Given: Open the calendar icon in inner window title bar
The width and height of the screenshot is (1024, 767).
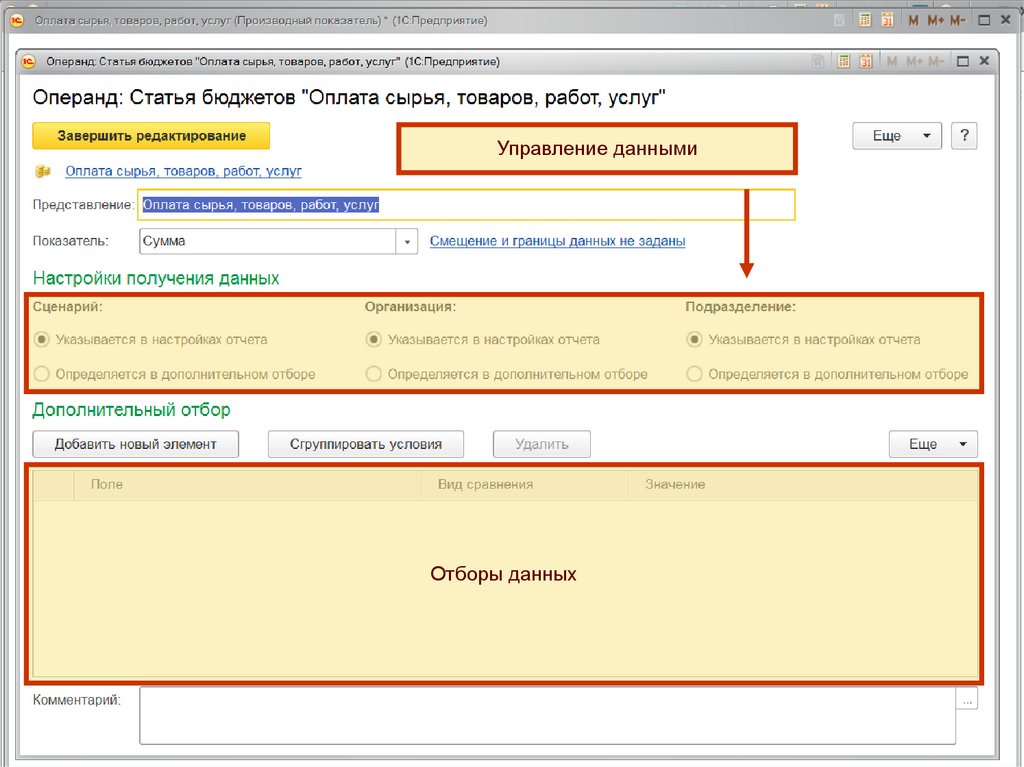Looking at the screenshot, I should [866, 61].
